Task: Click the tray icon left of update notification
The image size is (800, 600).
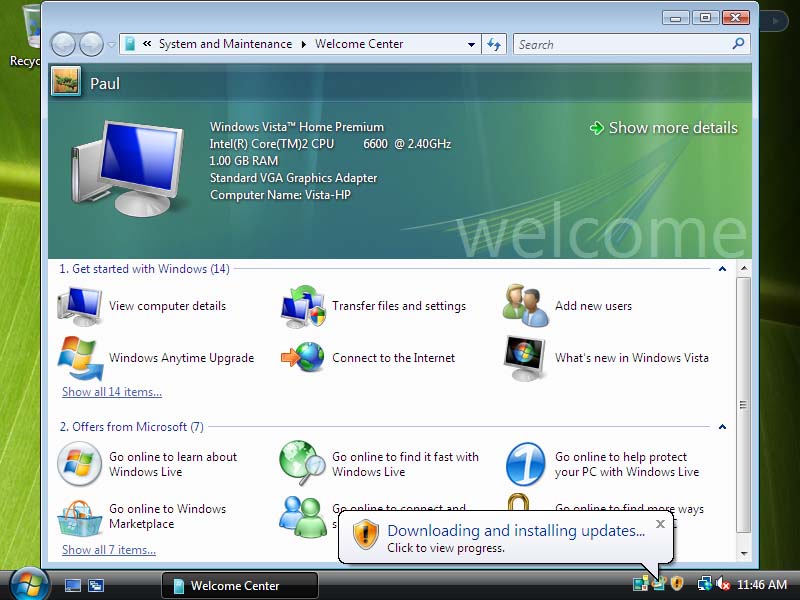Action: [640, 583]
